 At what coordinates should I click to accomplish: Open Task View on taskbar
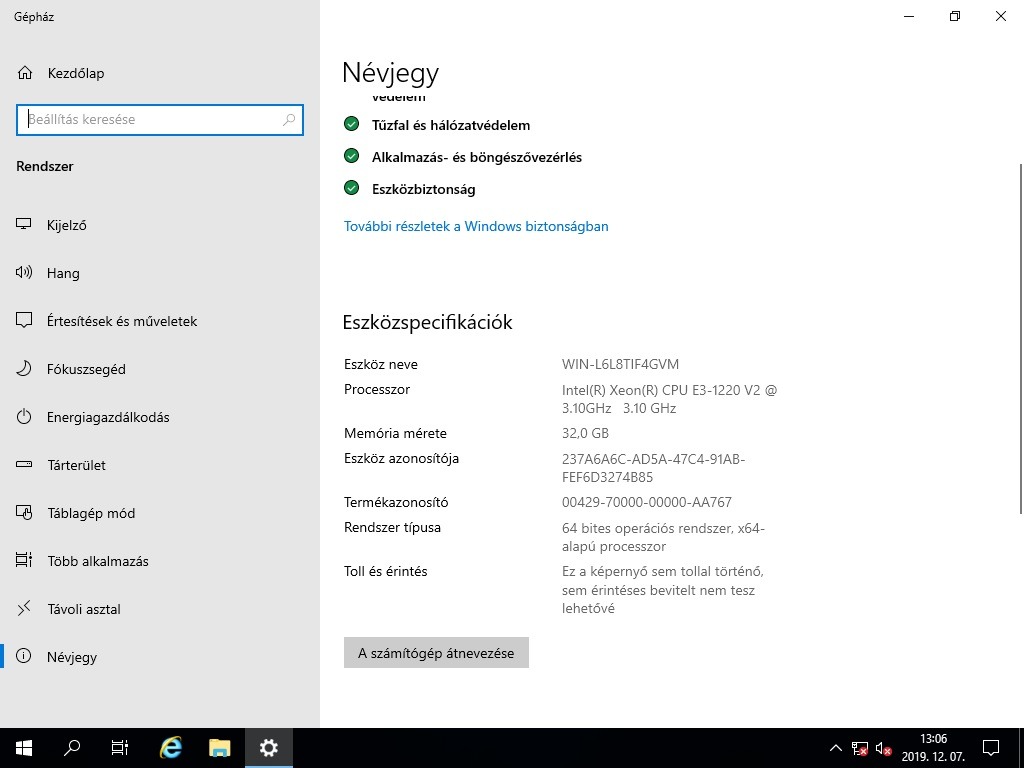tap(120, 748)
